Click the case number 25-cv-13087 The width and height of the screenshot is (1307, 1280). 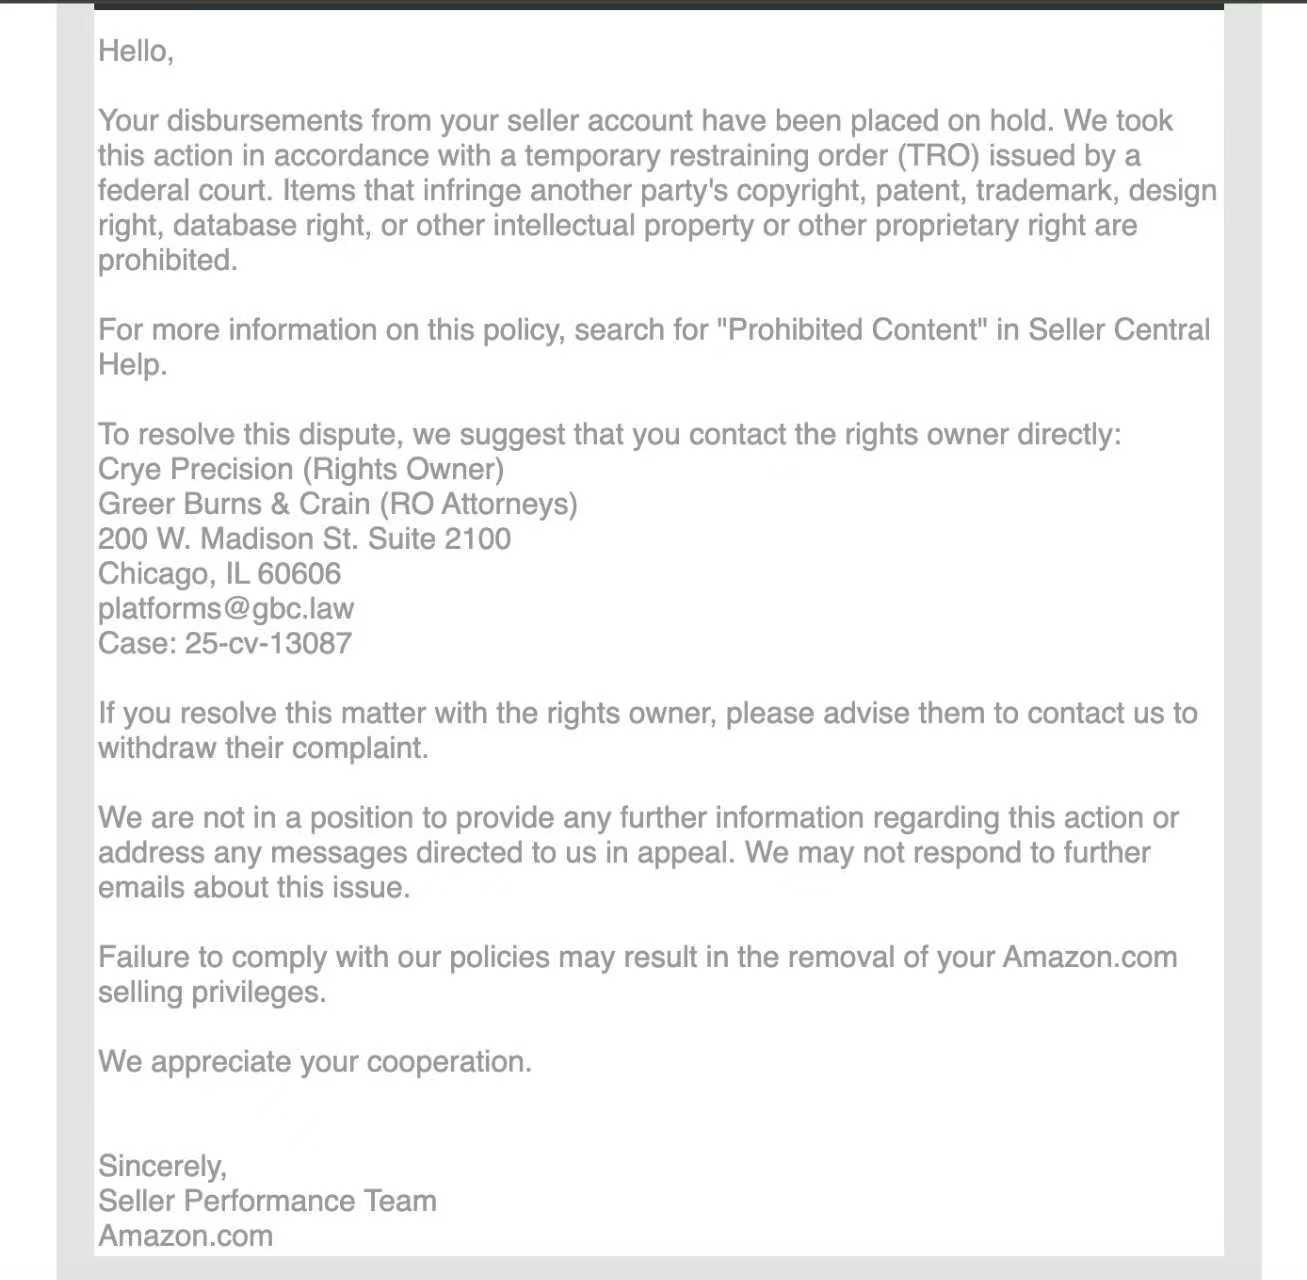(x=268, y=643)
